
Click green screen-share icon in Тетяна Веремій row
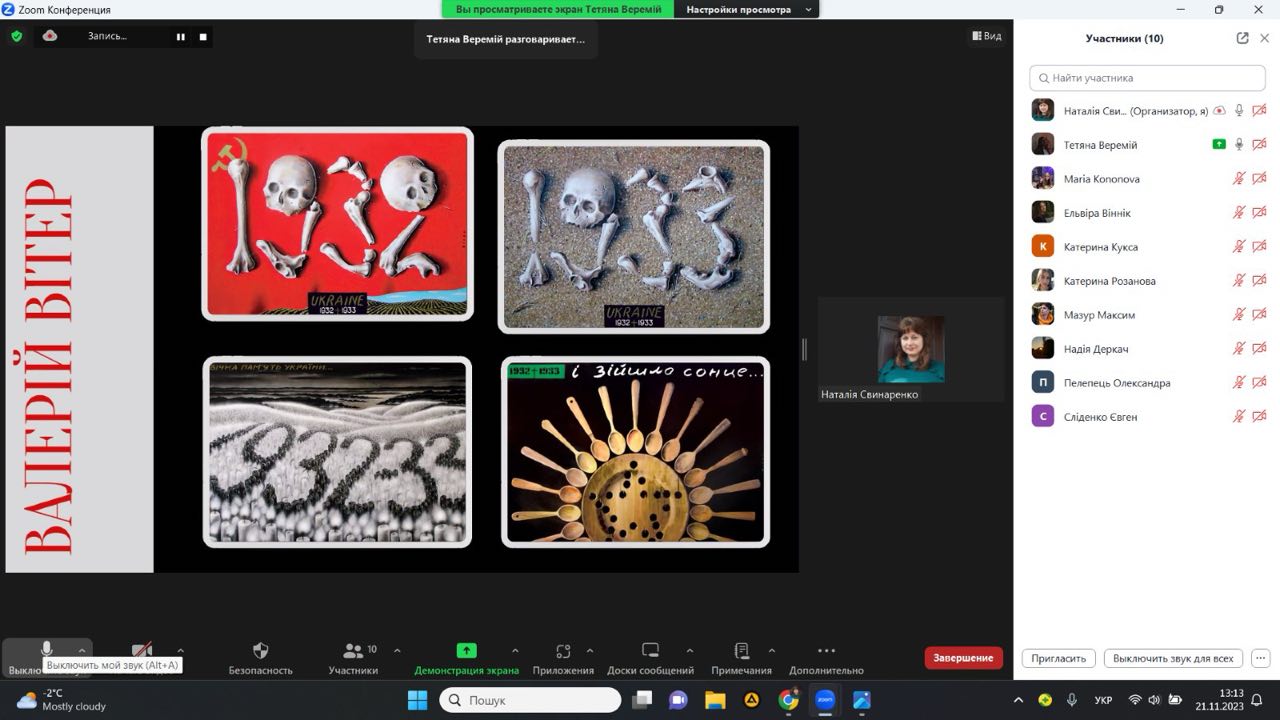tap(1219, 145)
